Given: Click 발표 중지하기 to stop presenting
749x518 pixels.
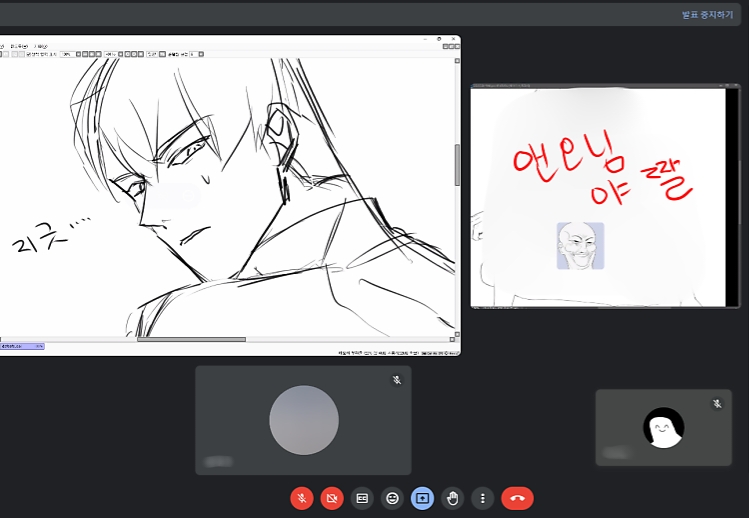Looking at the screenshot, I should click(x=709, y=15).
